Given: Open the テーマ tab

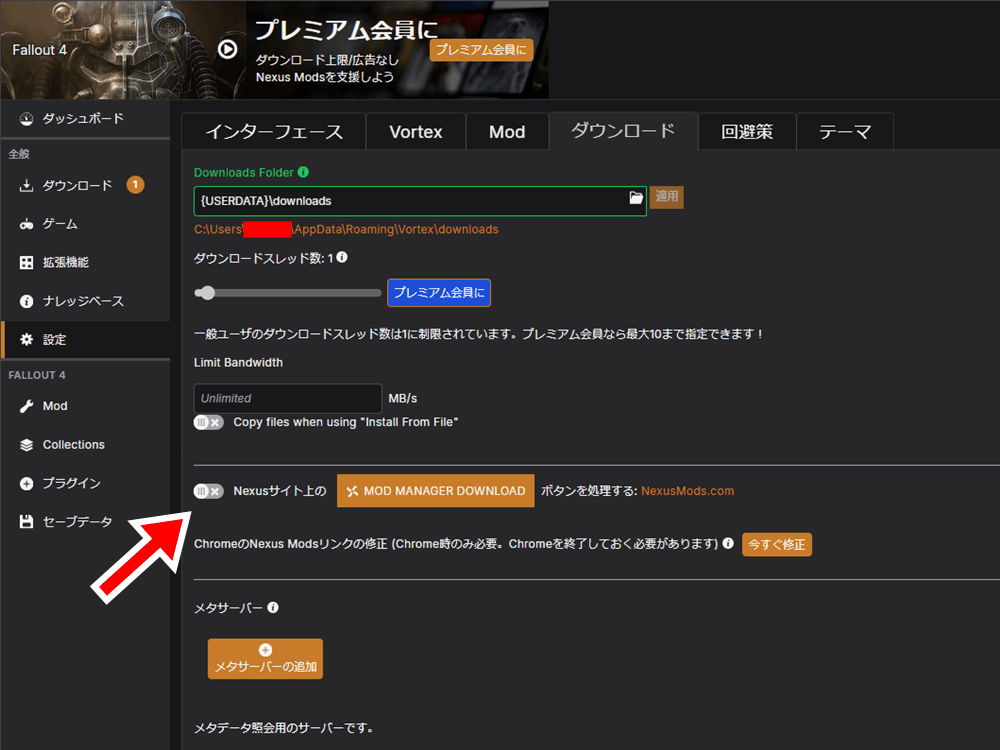Looking at the screenshot, I should click(x=844, y=131).
